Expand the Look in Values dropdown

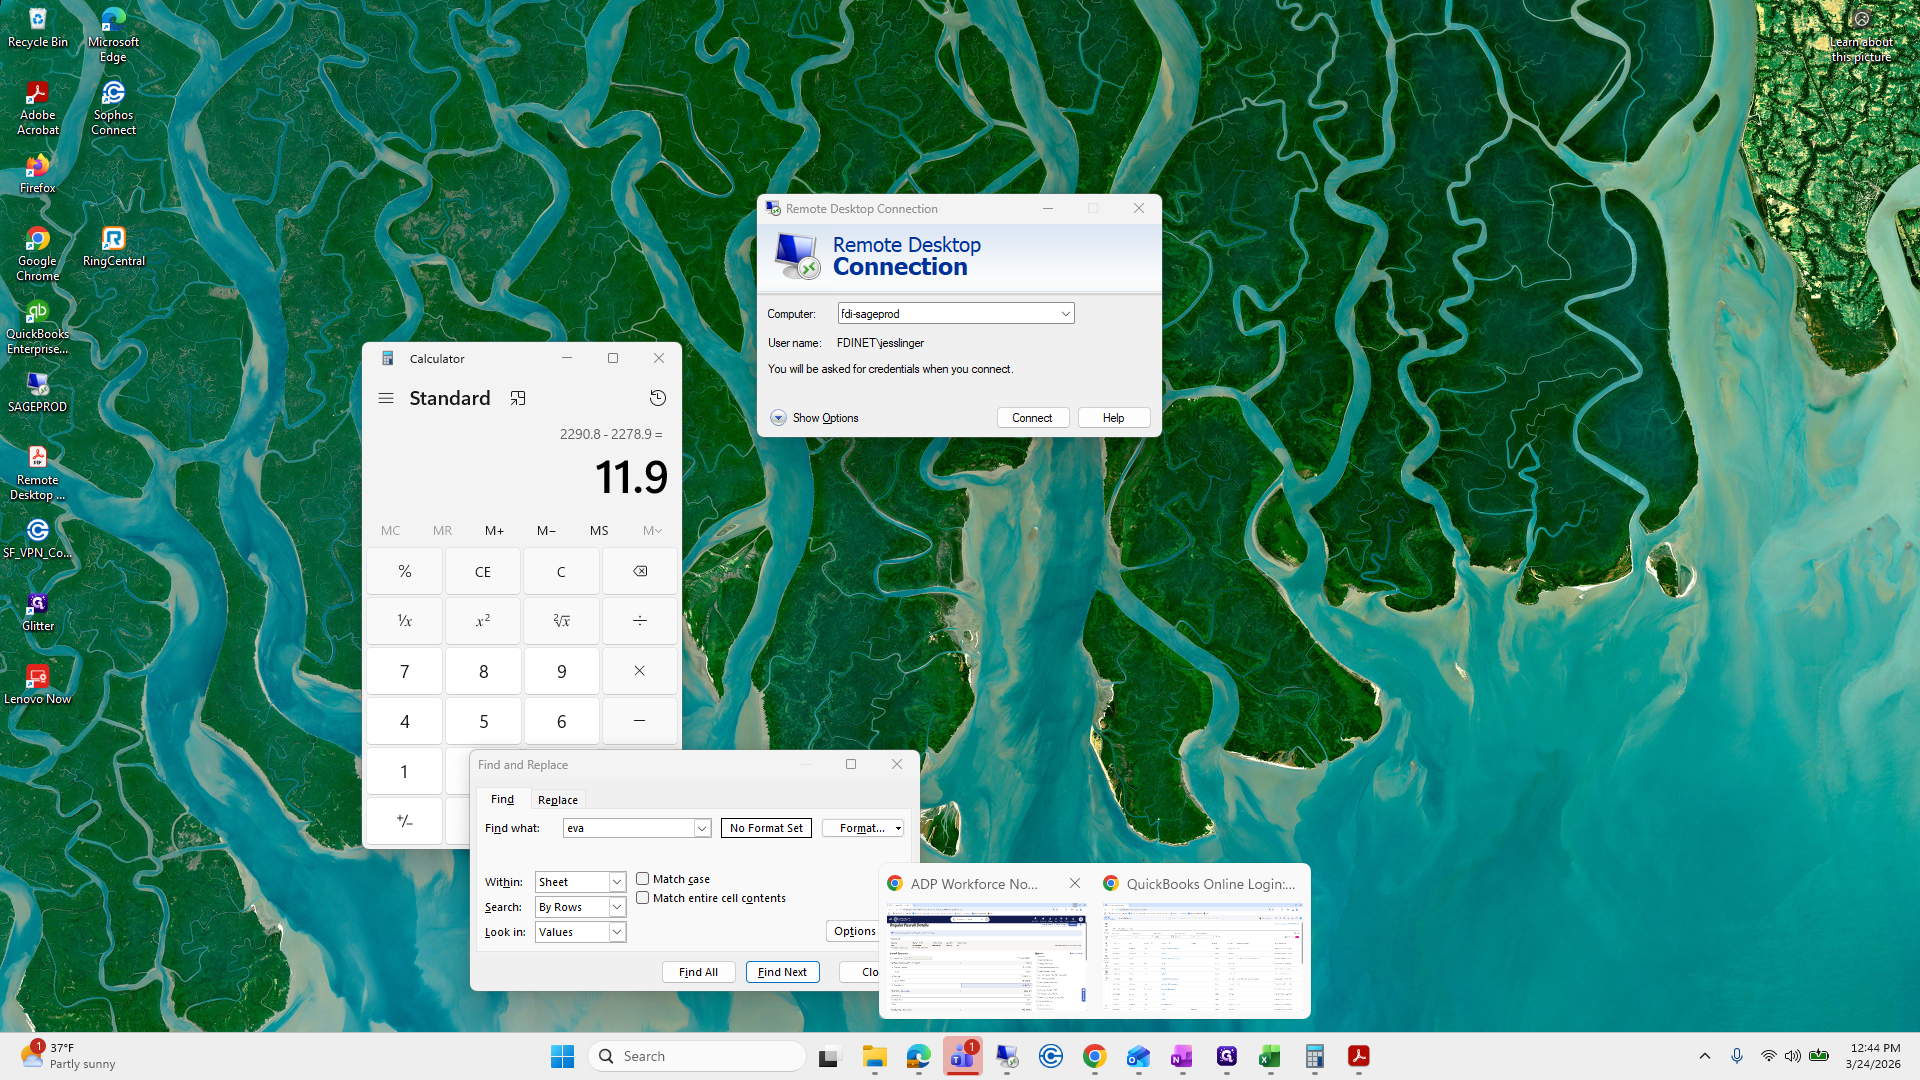click(617, 932)
